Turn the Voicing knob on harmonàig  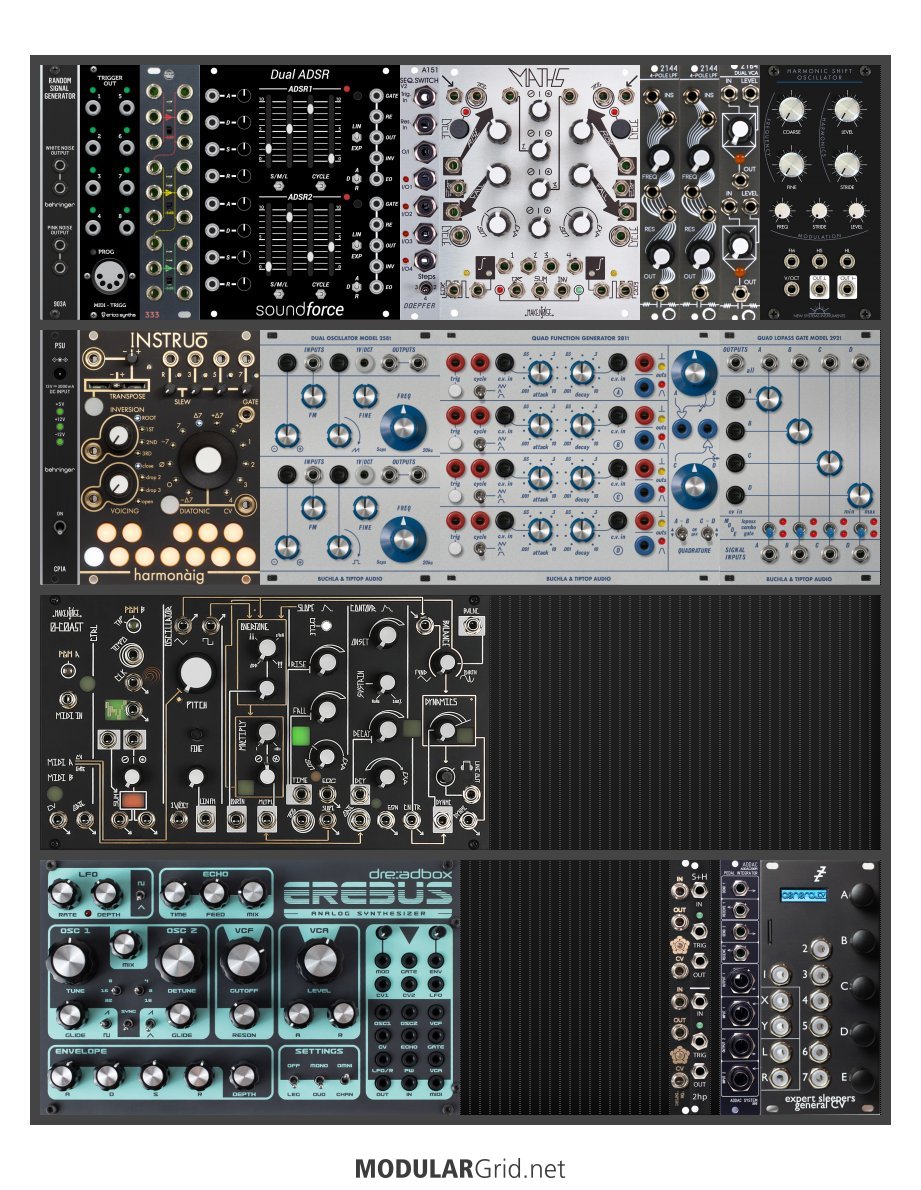[118, 484]
